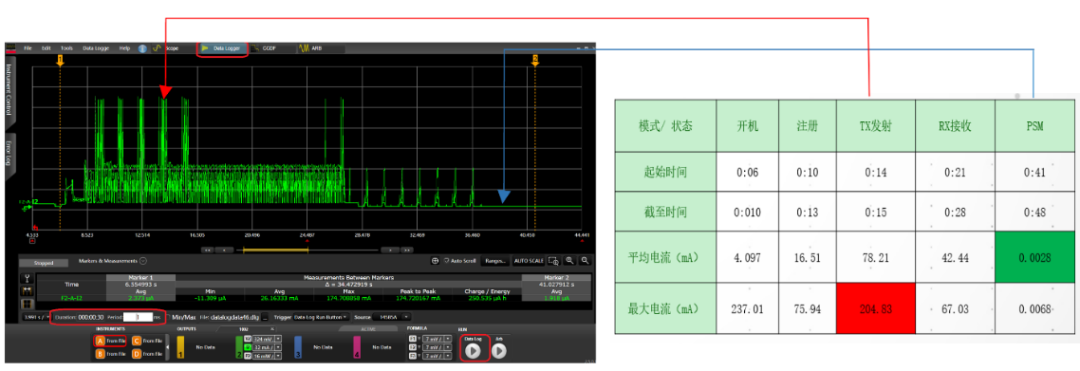
Task: Toggle the Min/Max checkbox
Action: tap(168, 317)
